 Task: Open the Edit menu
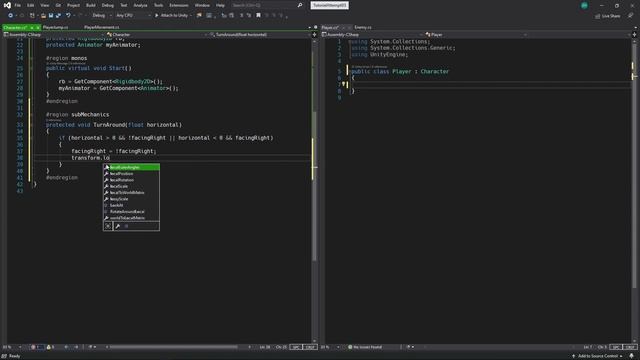coord(31,5)
